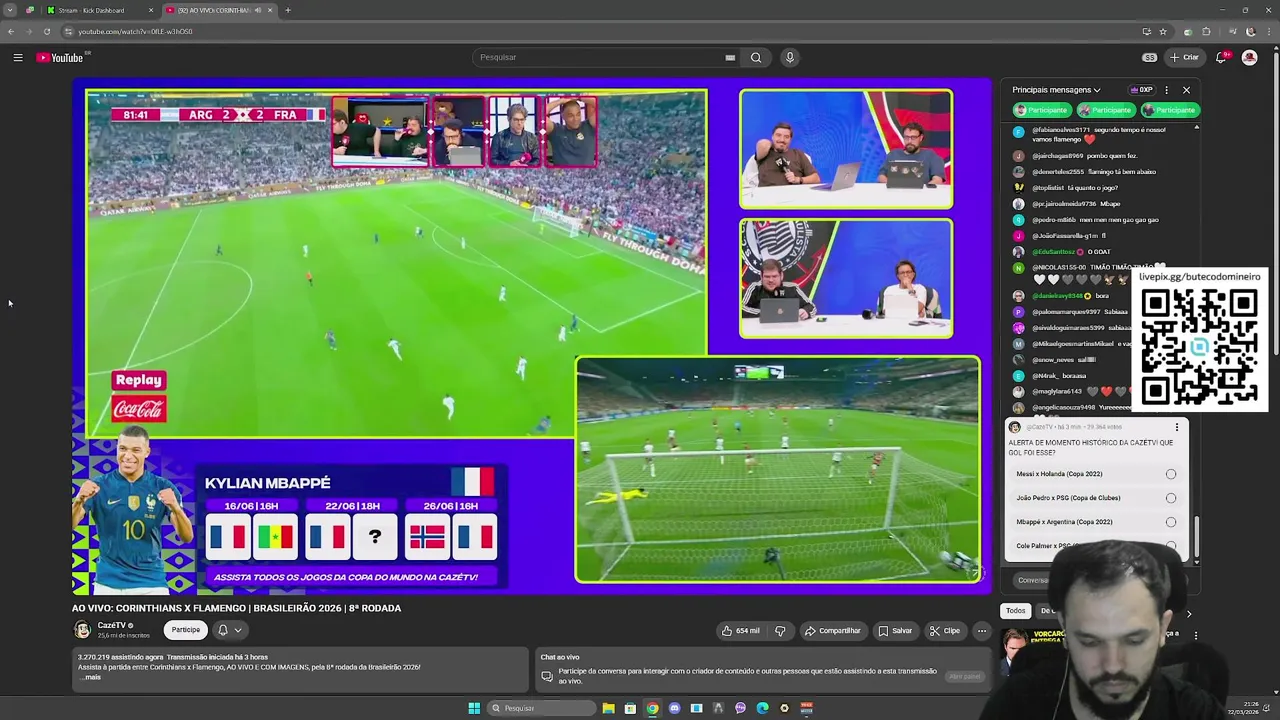The height and width of the screenshot is (720, 1280).
Task: Click the Salvar save button
Action: click(895, 631)
